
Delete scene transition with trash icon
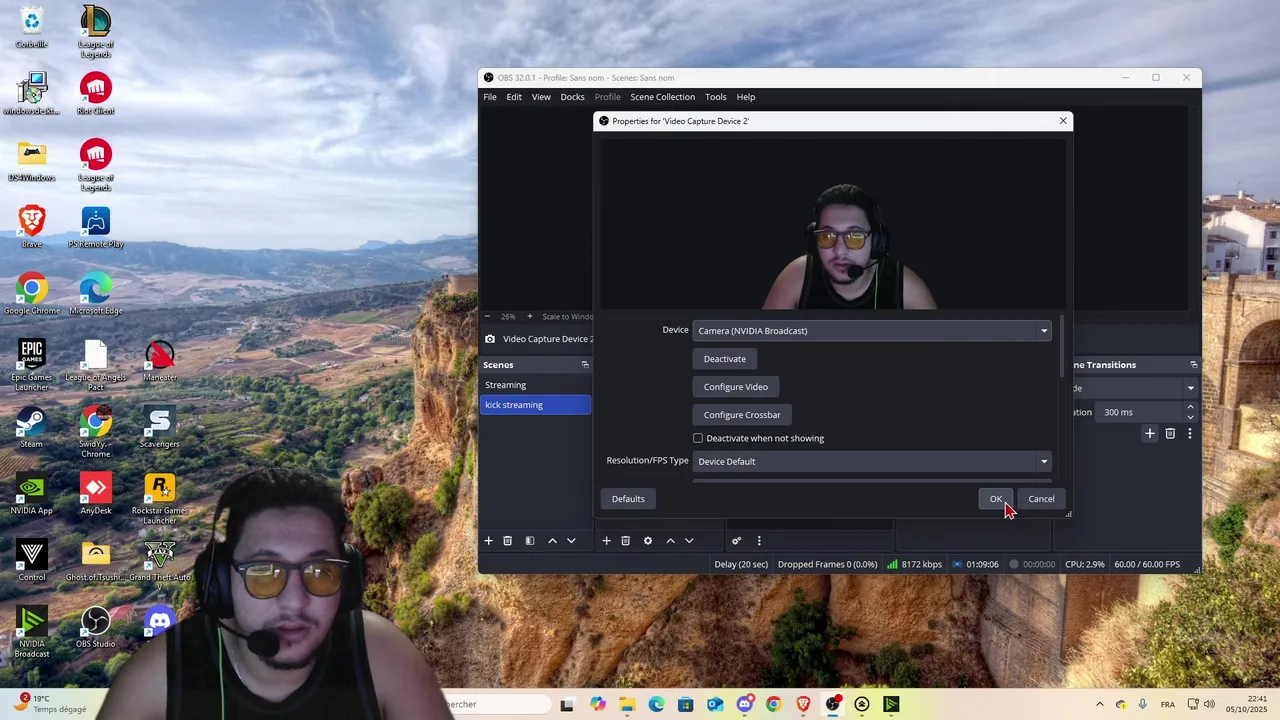(x=1170, y=433)
